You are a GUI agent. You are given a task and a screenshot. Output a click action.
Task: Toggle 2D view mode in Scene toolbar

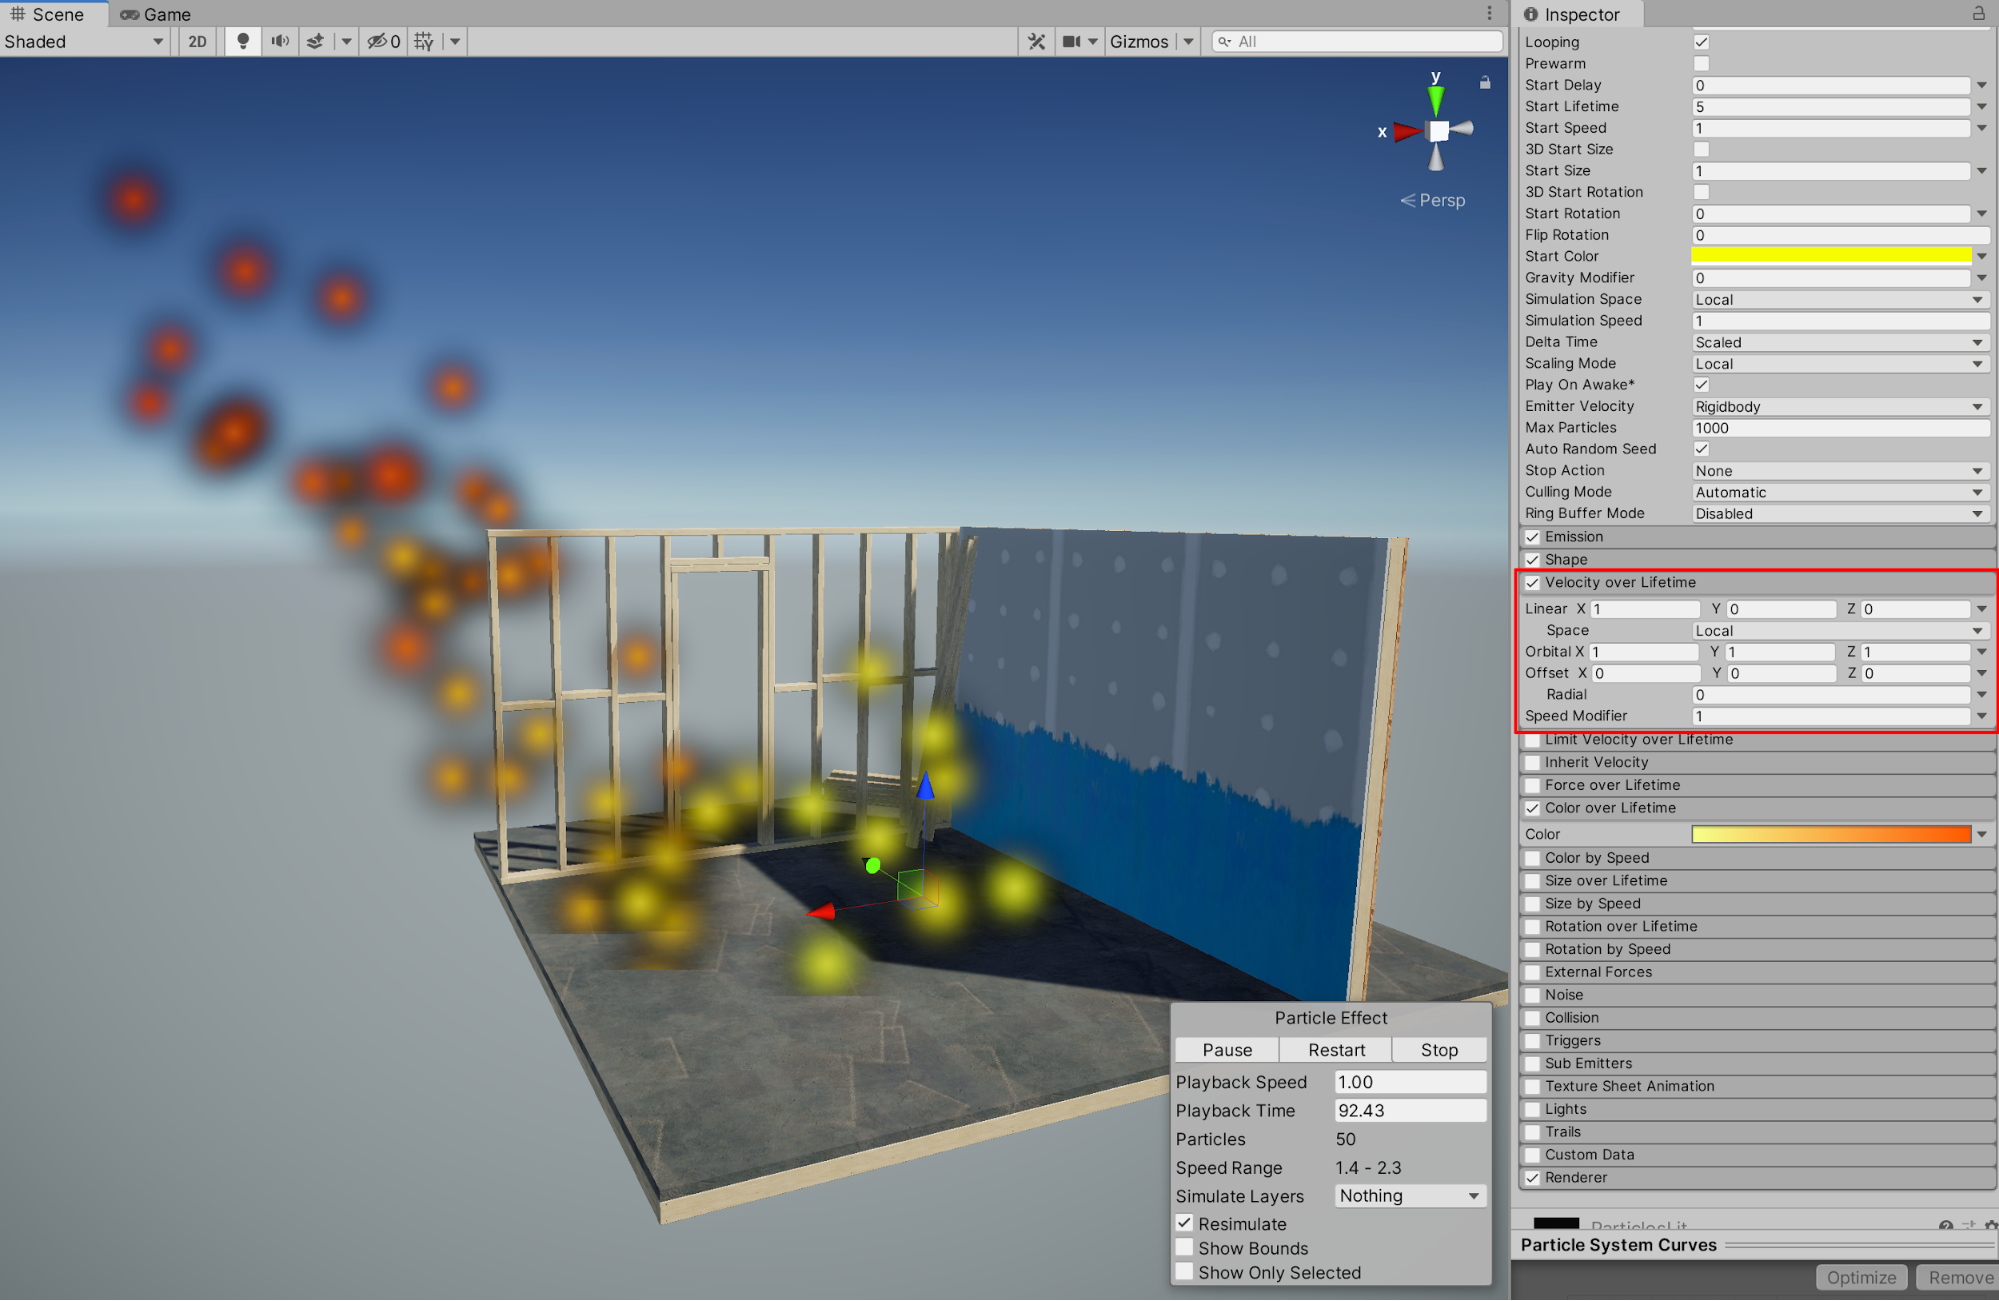pos(196,41)
